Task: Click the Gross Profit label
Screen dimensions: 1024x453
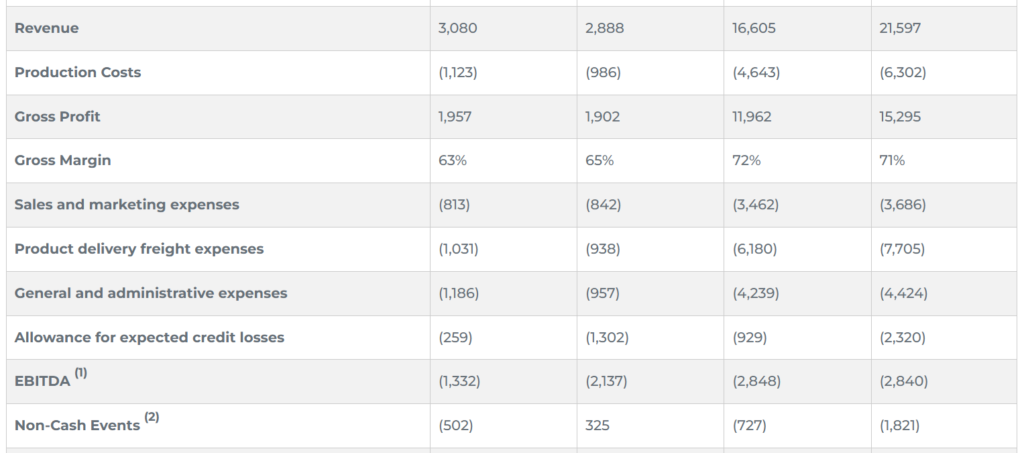Action: coord(57,116)
